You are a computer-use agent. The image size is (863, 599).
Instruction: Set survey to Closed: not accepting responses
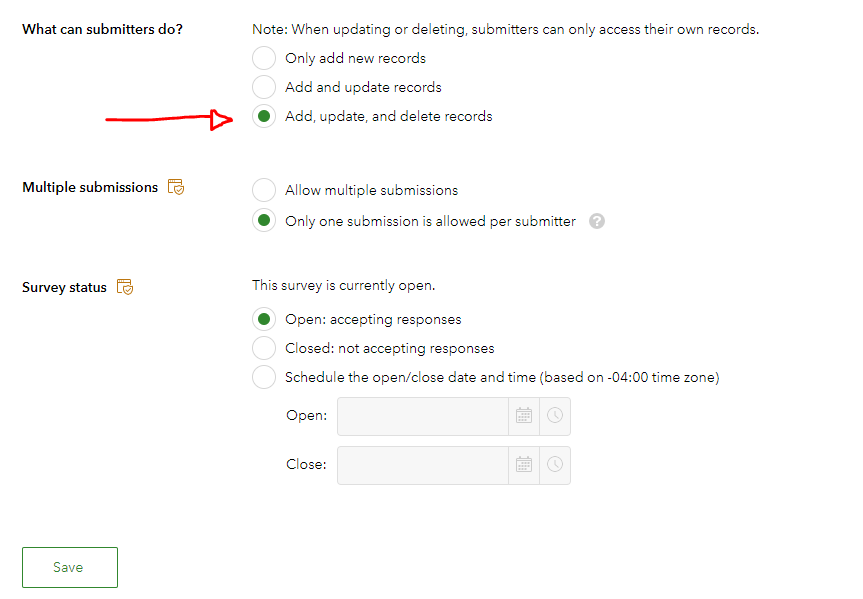pos(264,348)
